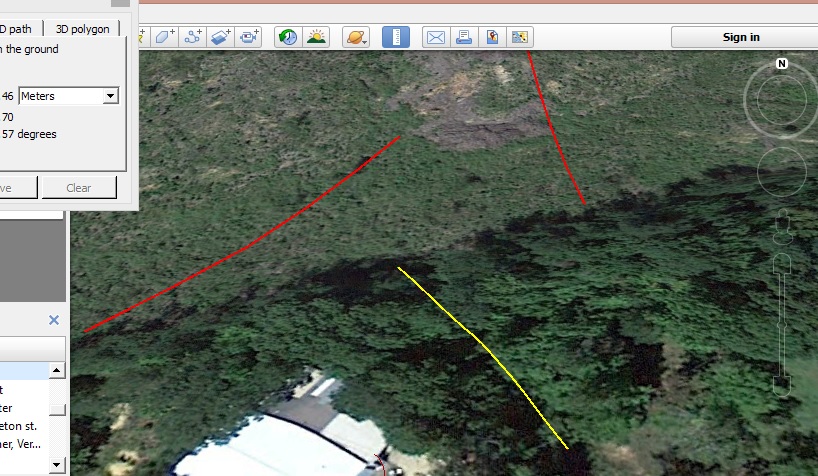
Task: Click the Print icon
Action: click(x=464, y=37)
